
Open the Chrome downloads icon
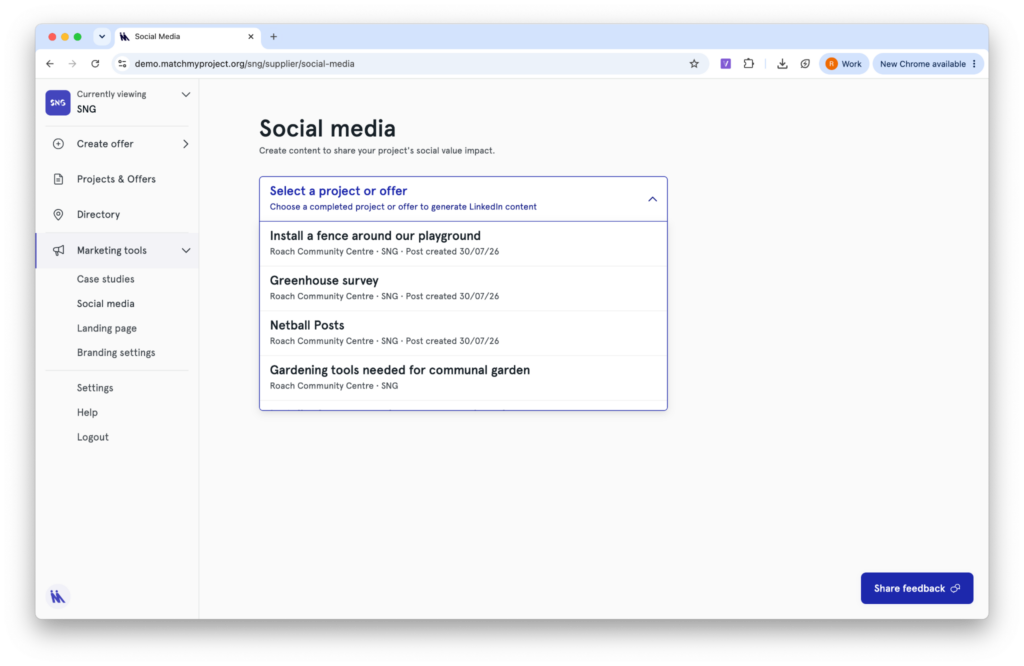[782, 64]
